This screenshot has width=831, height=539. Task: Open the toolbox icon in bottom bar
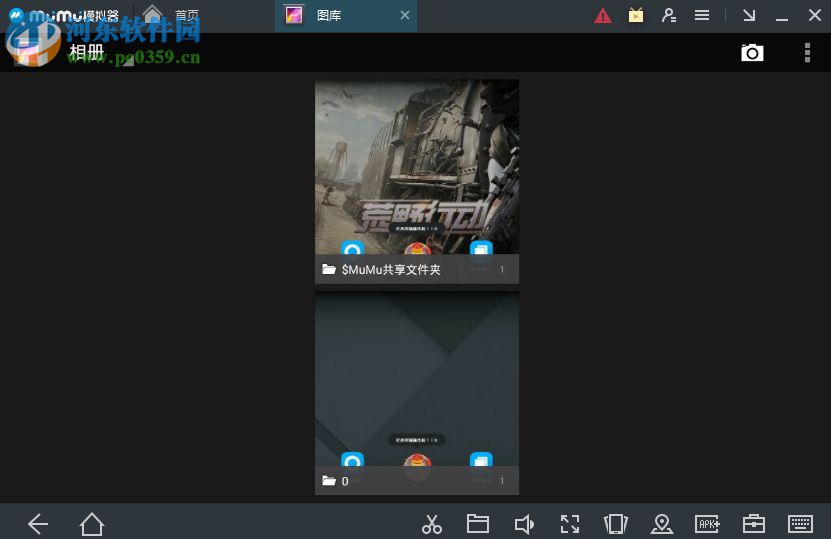coord(754,524)
